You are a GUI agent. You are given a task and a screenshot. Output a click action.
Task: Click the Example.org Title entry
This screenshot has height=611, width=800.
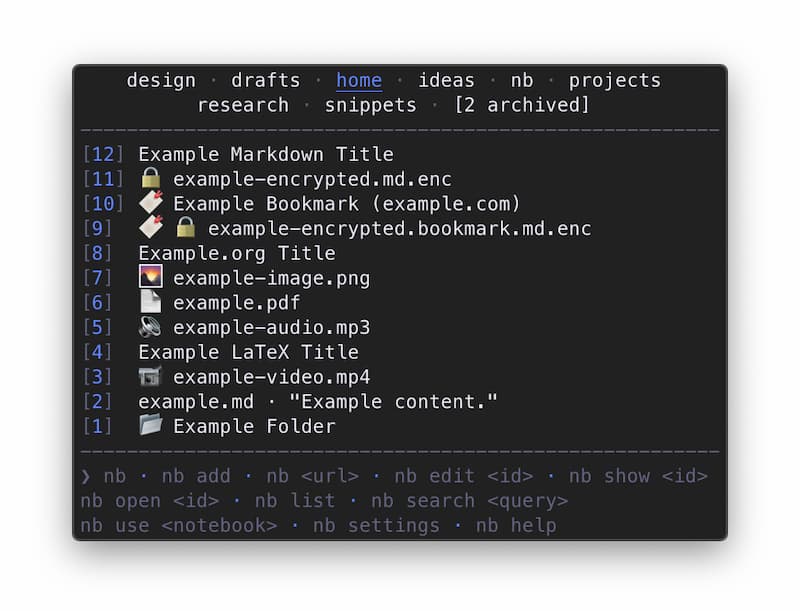coord(237,253)
